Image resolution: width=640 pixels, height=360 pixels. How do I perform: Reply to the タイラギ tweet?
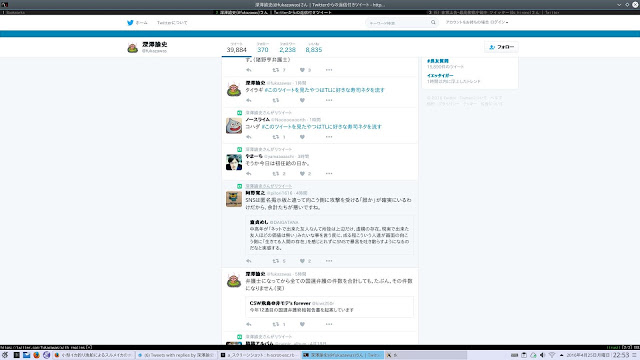pos(249,100)
